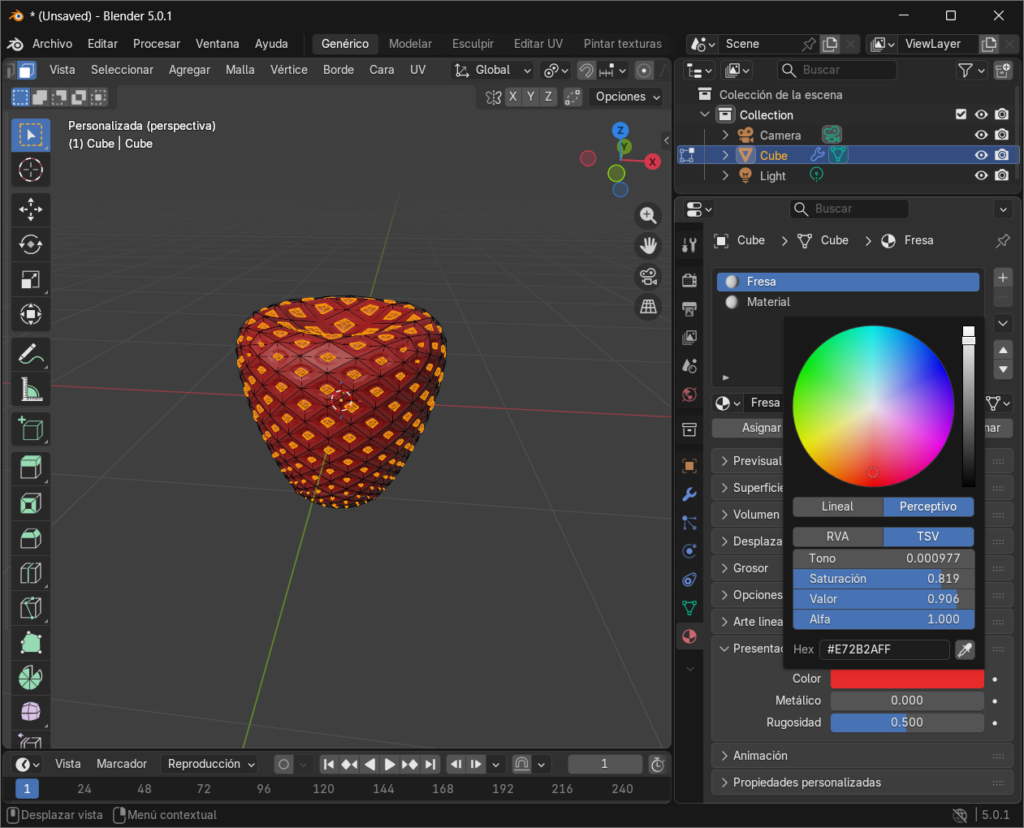Click the Lineal color space button

[837, 507]
